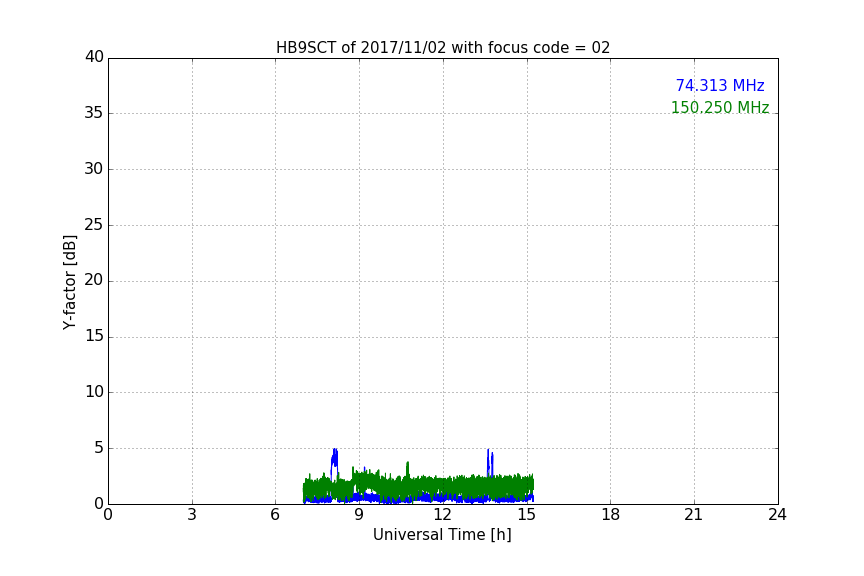
Task: Click the plot title 'HB9SCT of 2017/11/02 with focus code = 02'
Action: [443, 47]
